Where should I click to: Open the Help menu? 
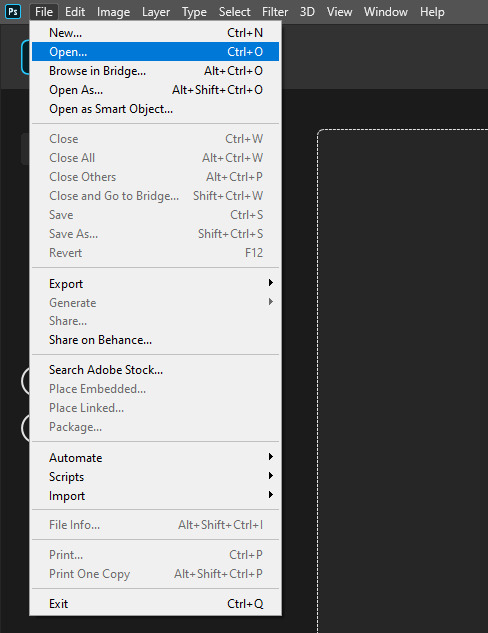click(432, 12)
